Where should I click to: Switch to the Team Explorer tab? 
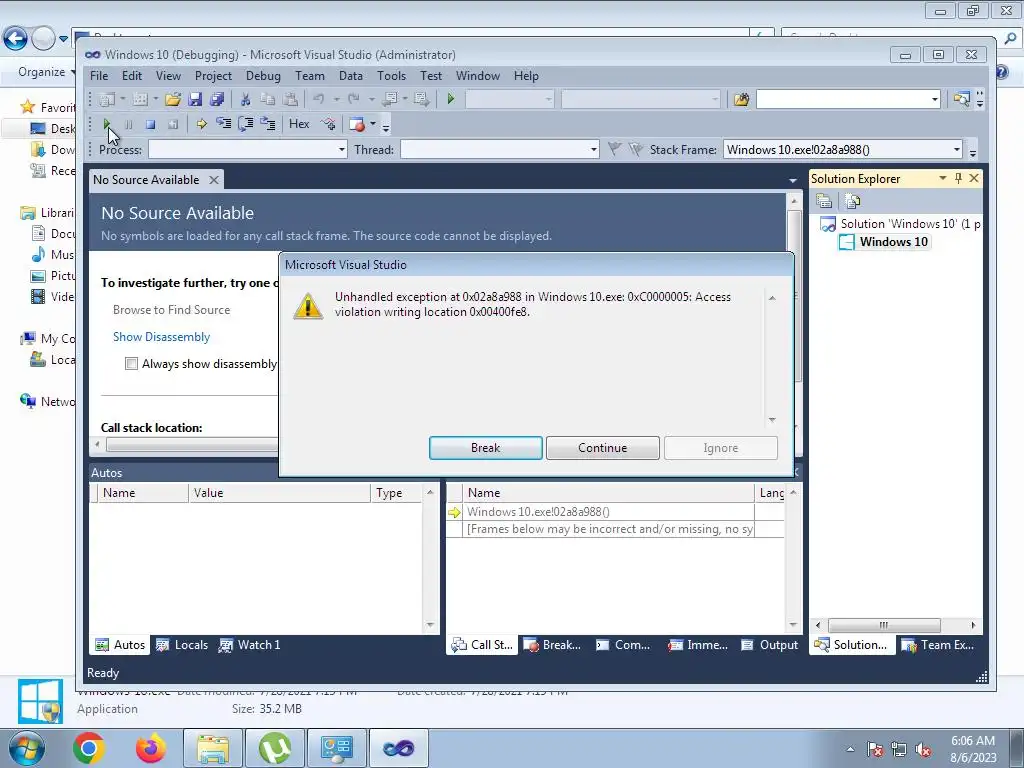[938, 645]
